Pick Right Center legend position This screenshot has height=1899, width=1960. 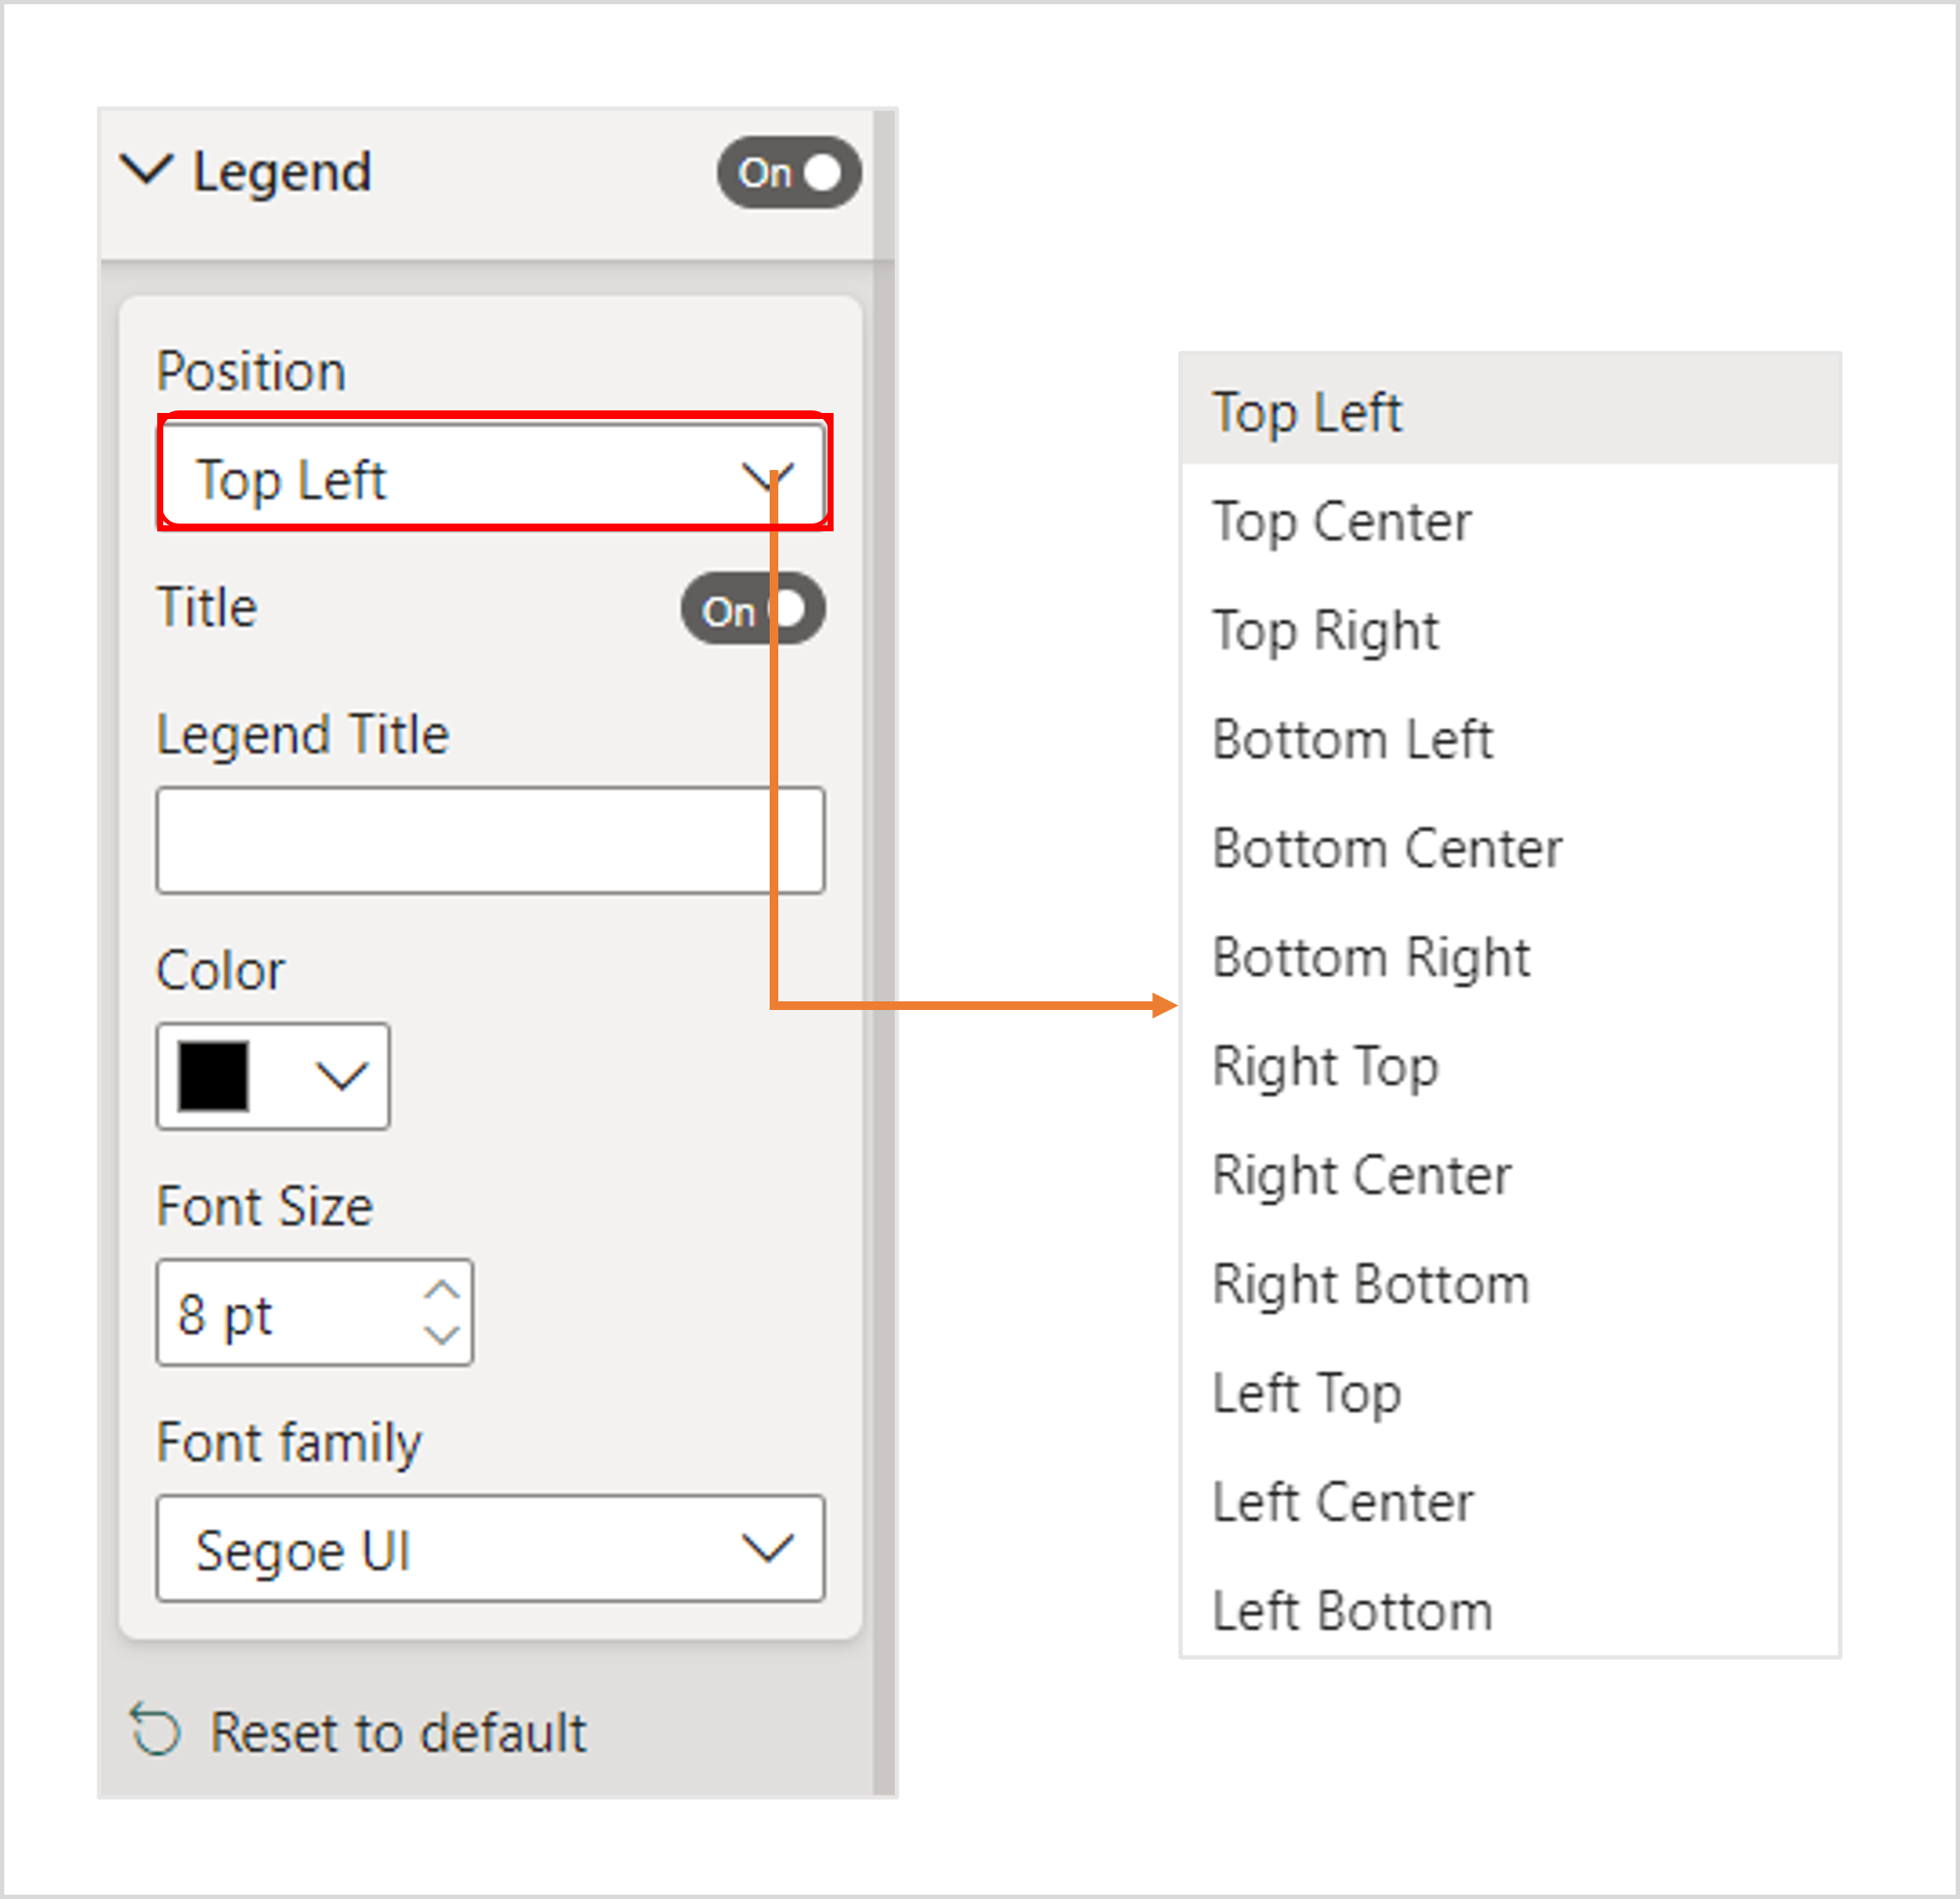[1361, 1176]
